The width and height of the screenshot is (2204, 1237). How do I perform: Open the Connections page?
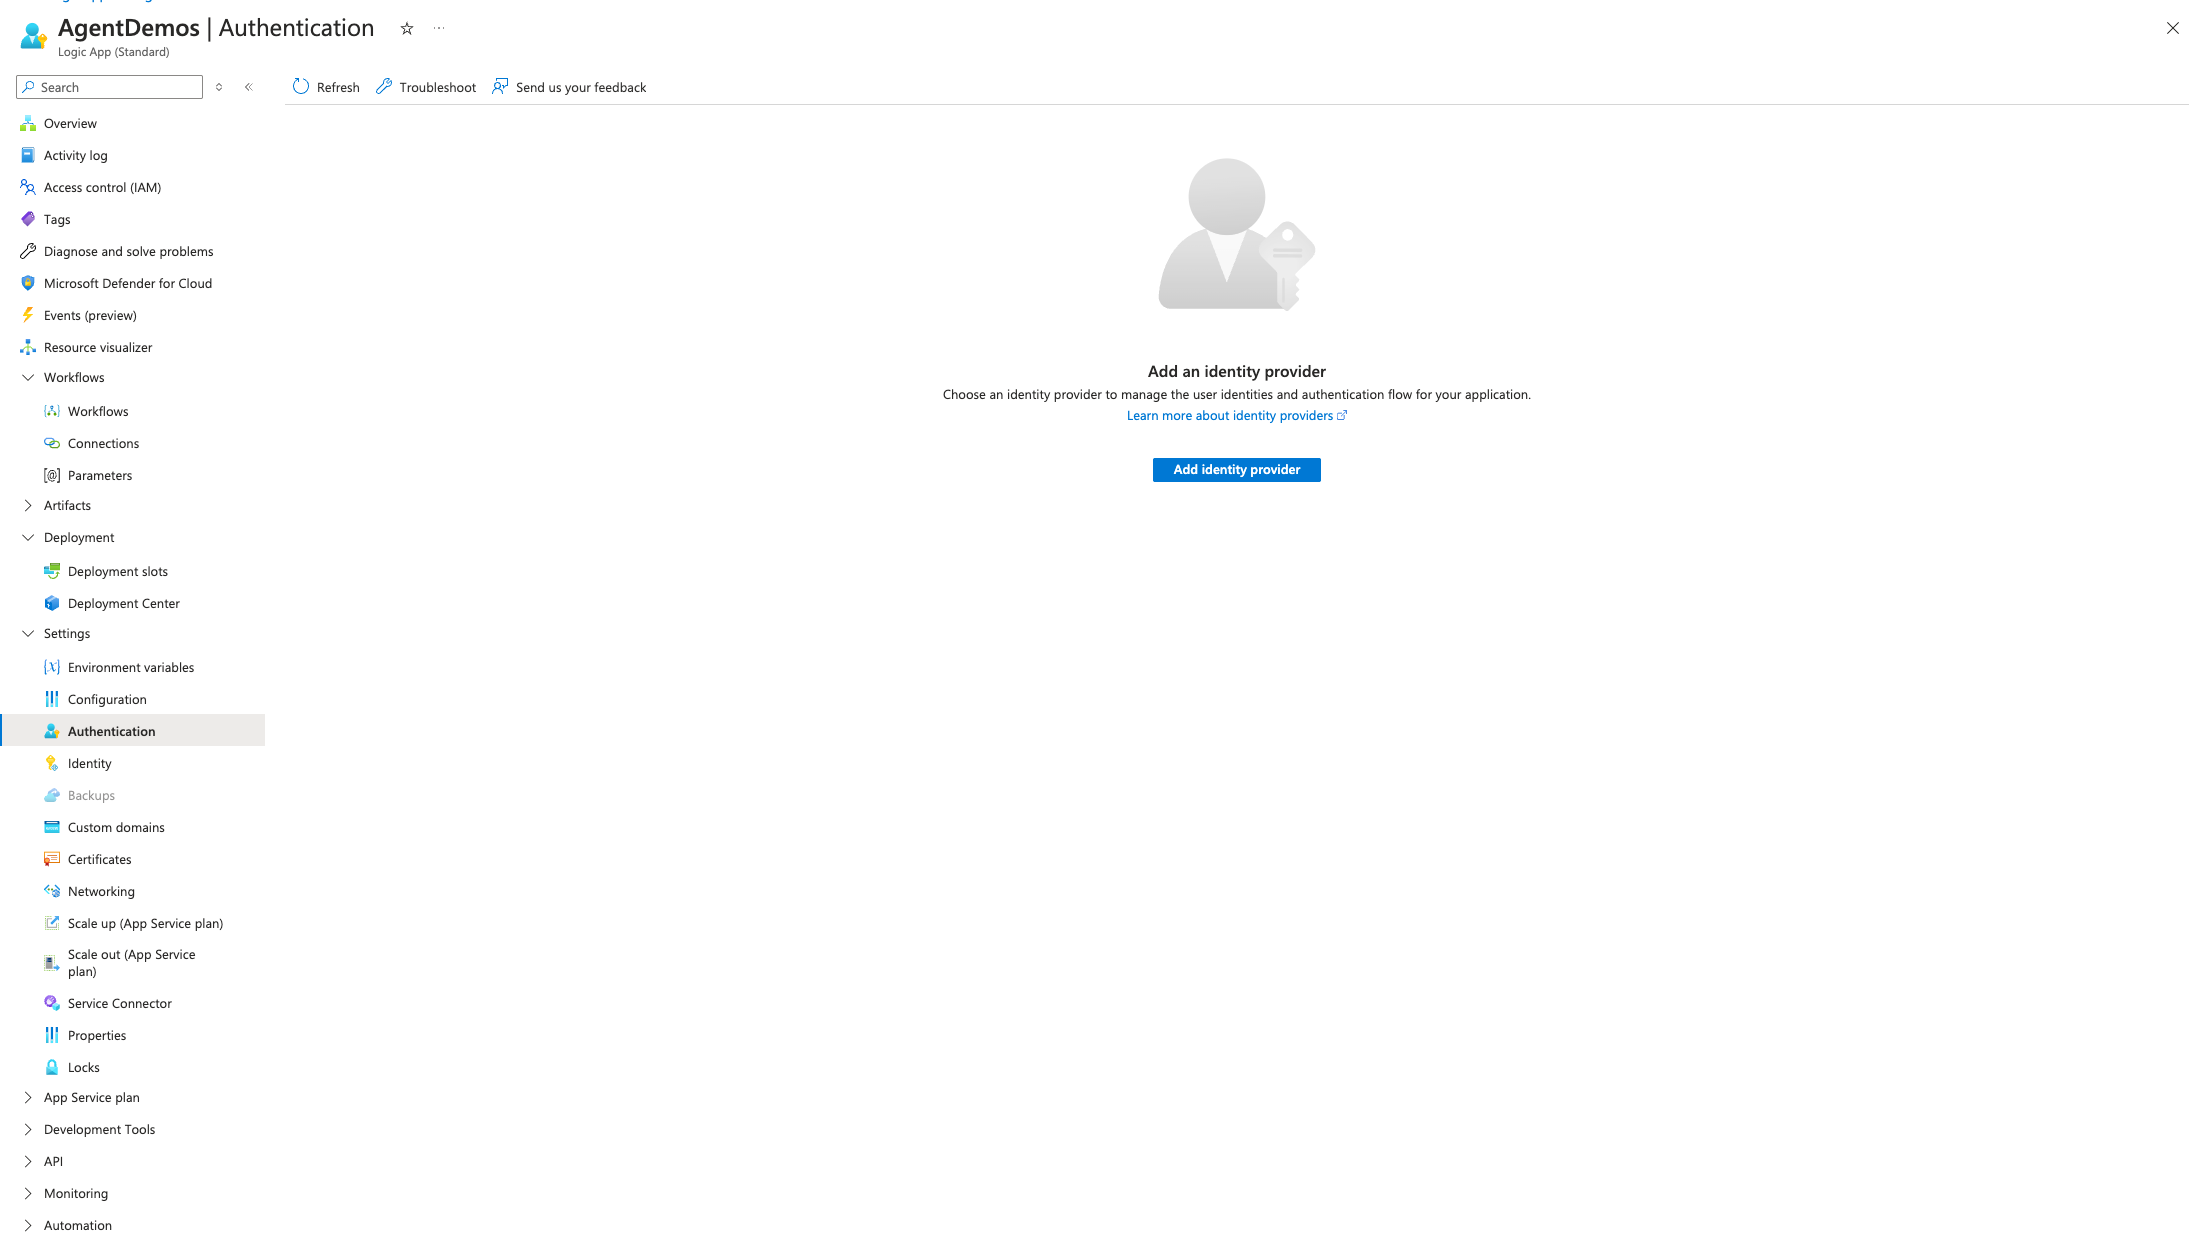(103, 443)
